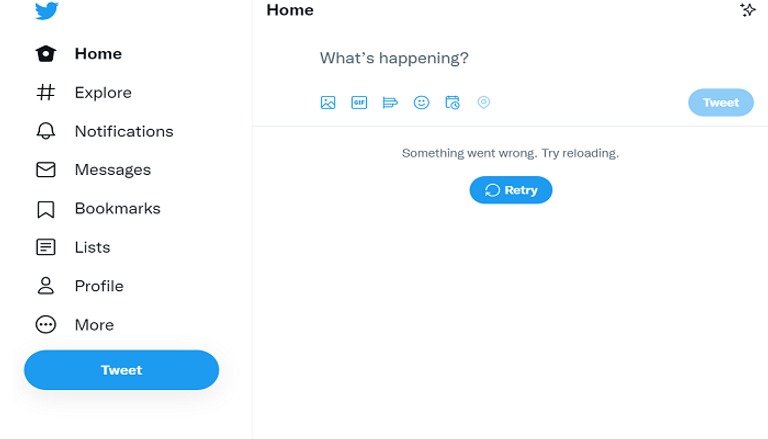Screen dimensions: 768x439
Task: Expand the More menu
Action: click(94, 325)
